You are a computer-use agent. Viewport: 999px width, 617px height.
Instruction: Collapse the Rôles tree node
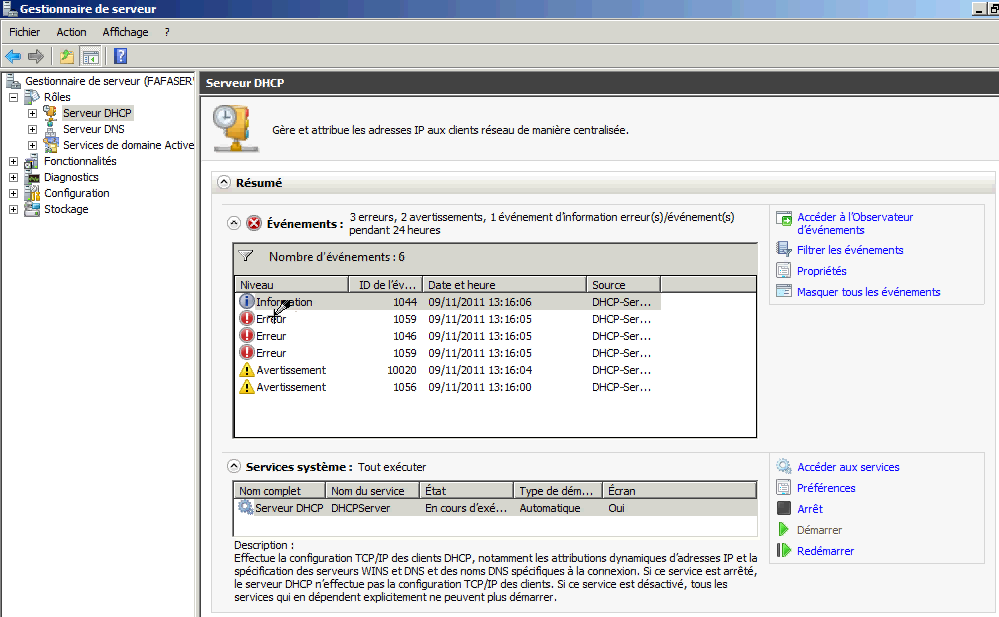13,98
